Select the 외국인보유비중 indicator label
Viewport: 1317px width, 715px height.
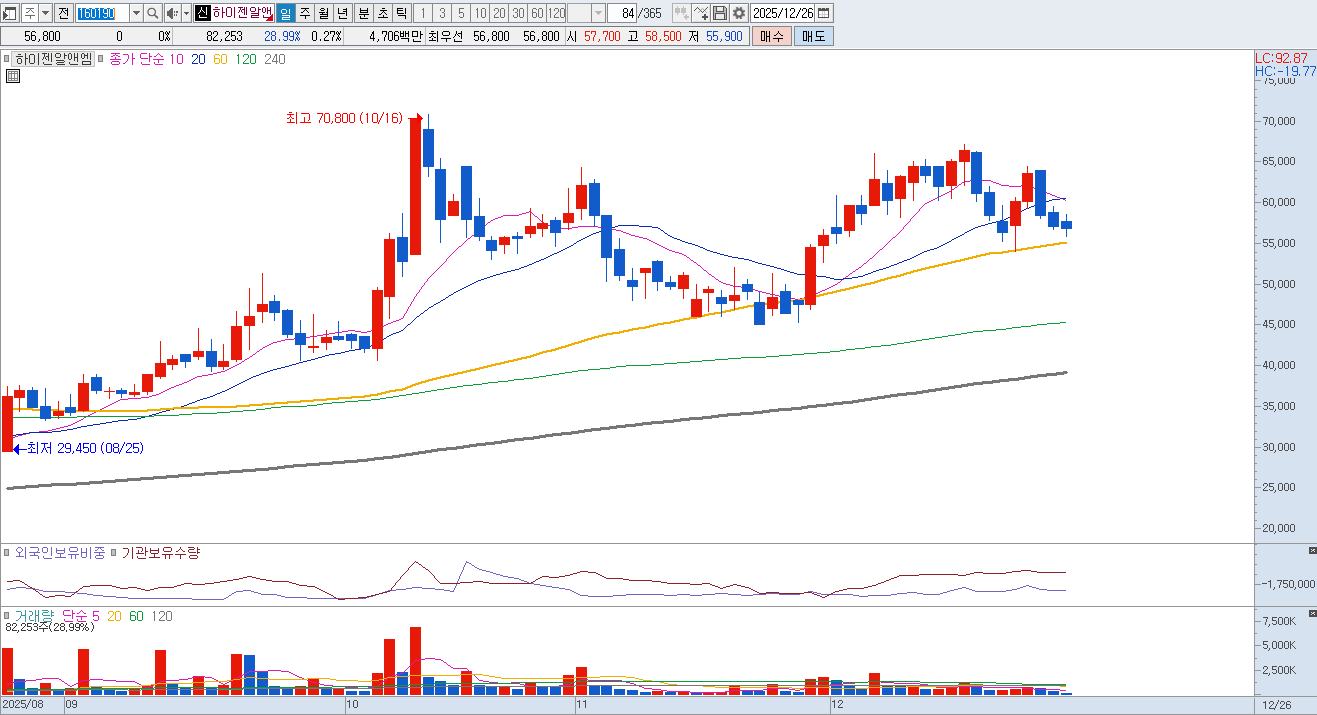(59, 553)
